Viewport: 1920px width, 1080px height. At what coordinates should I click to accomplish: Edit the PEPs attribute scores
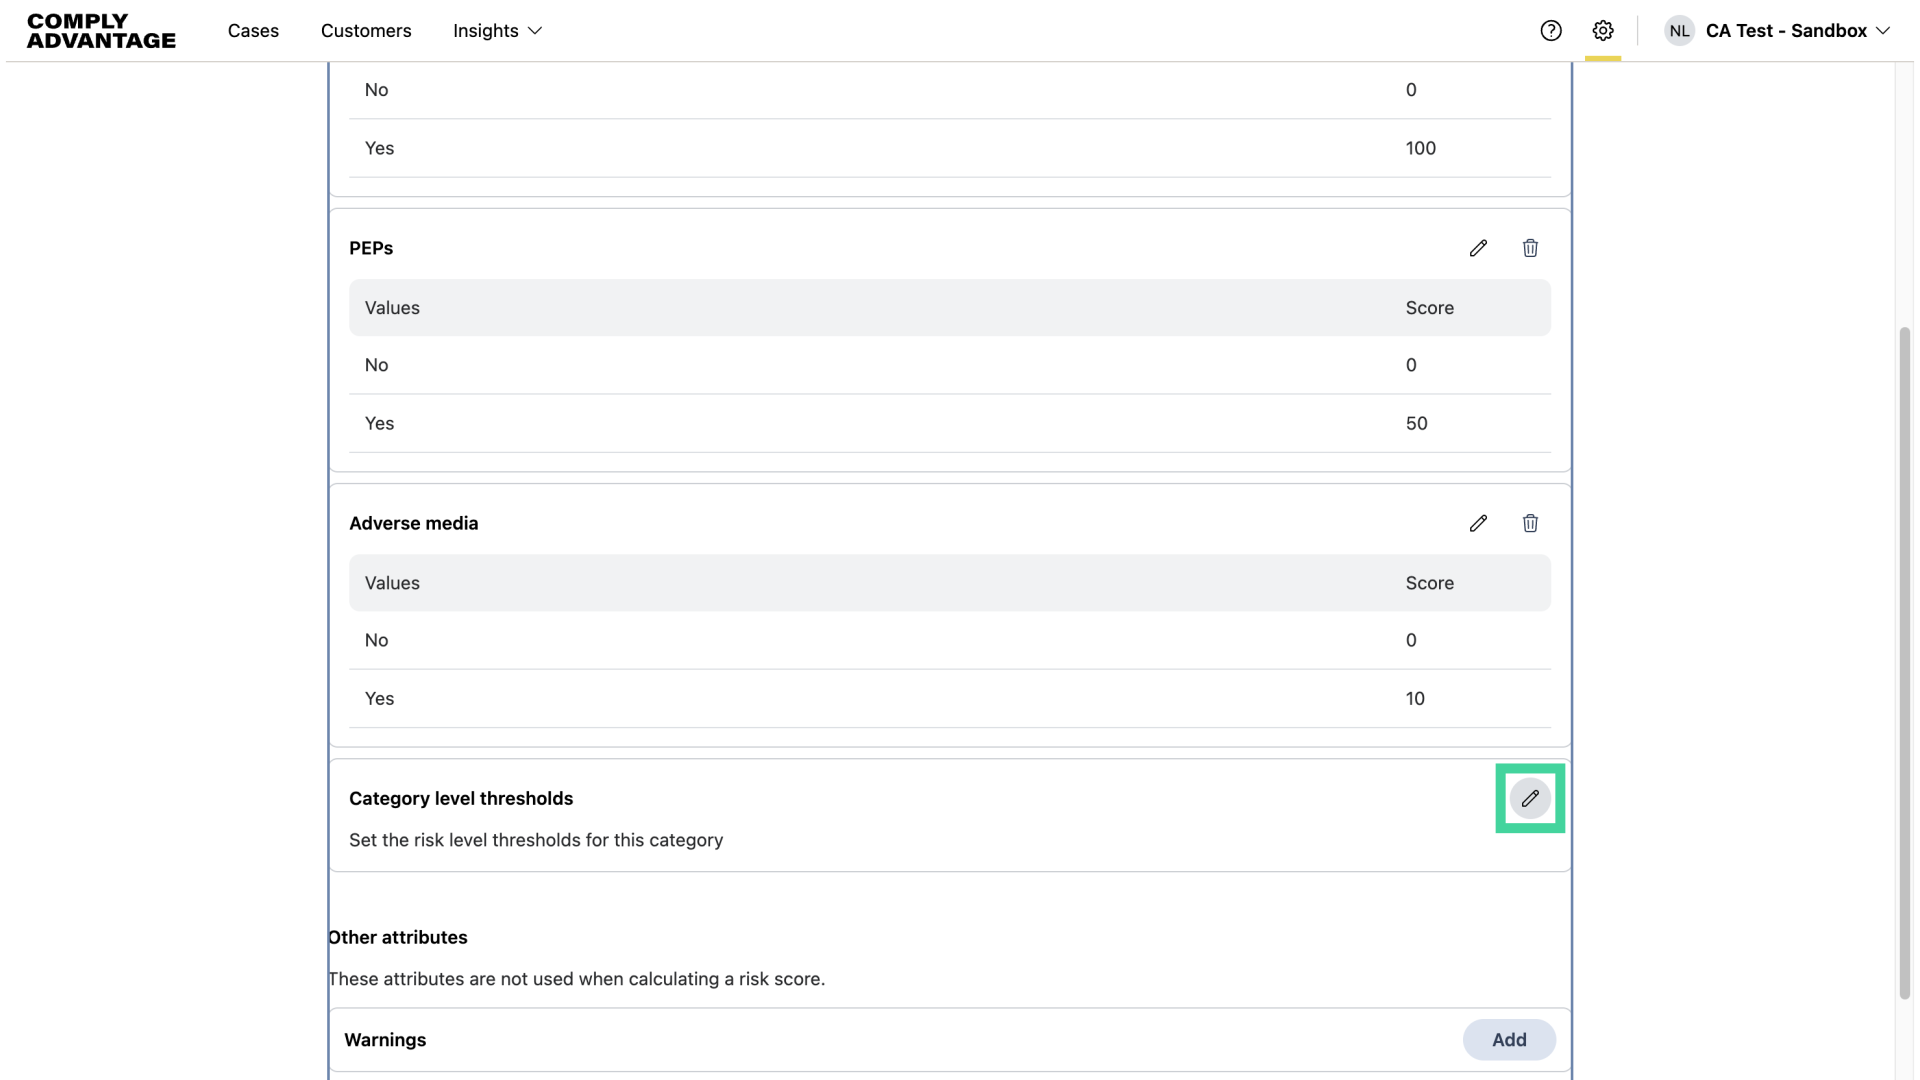(1478, 247)
